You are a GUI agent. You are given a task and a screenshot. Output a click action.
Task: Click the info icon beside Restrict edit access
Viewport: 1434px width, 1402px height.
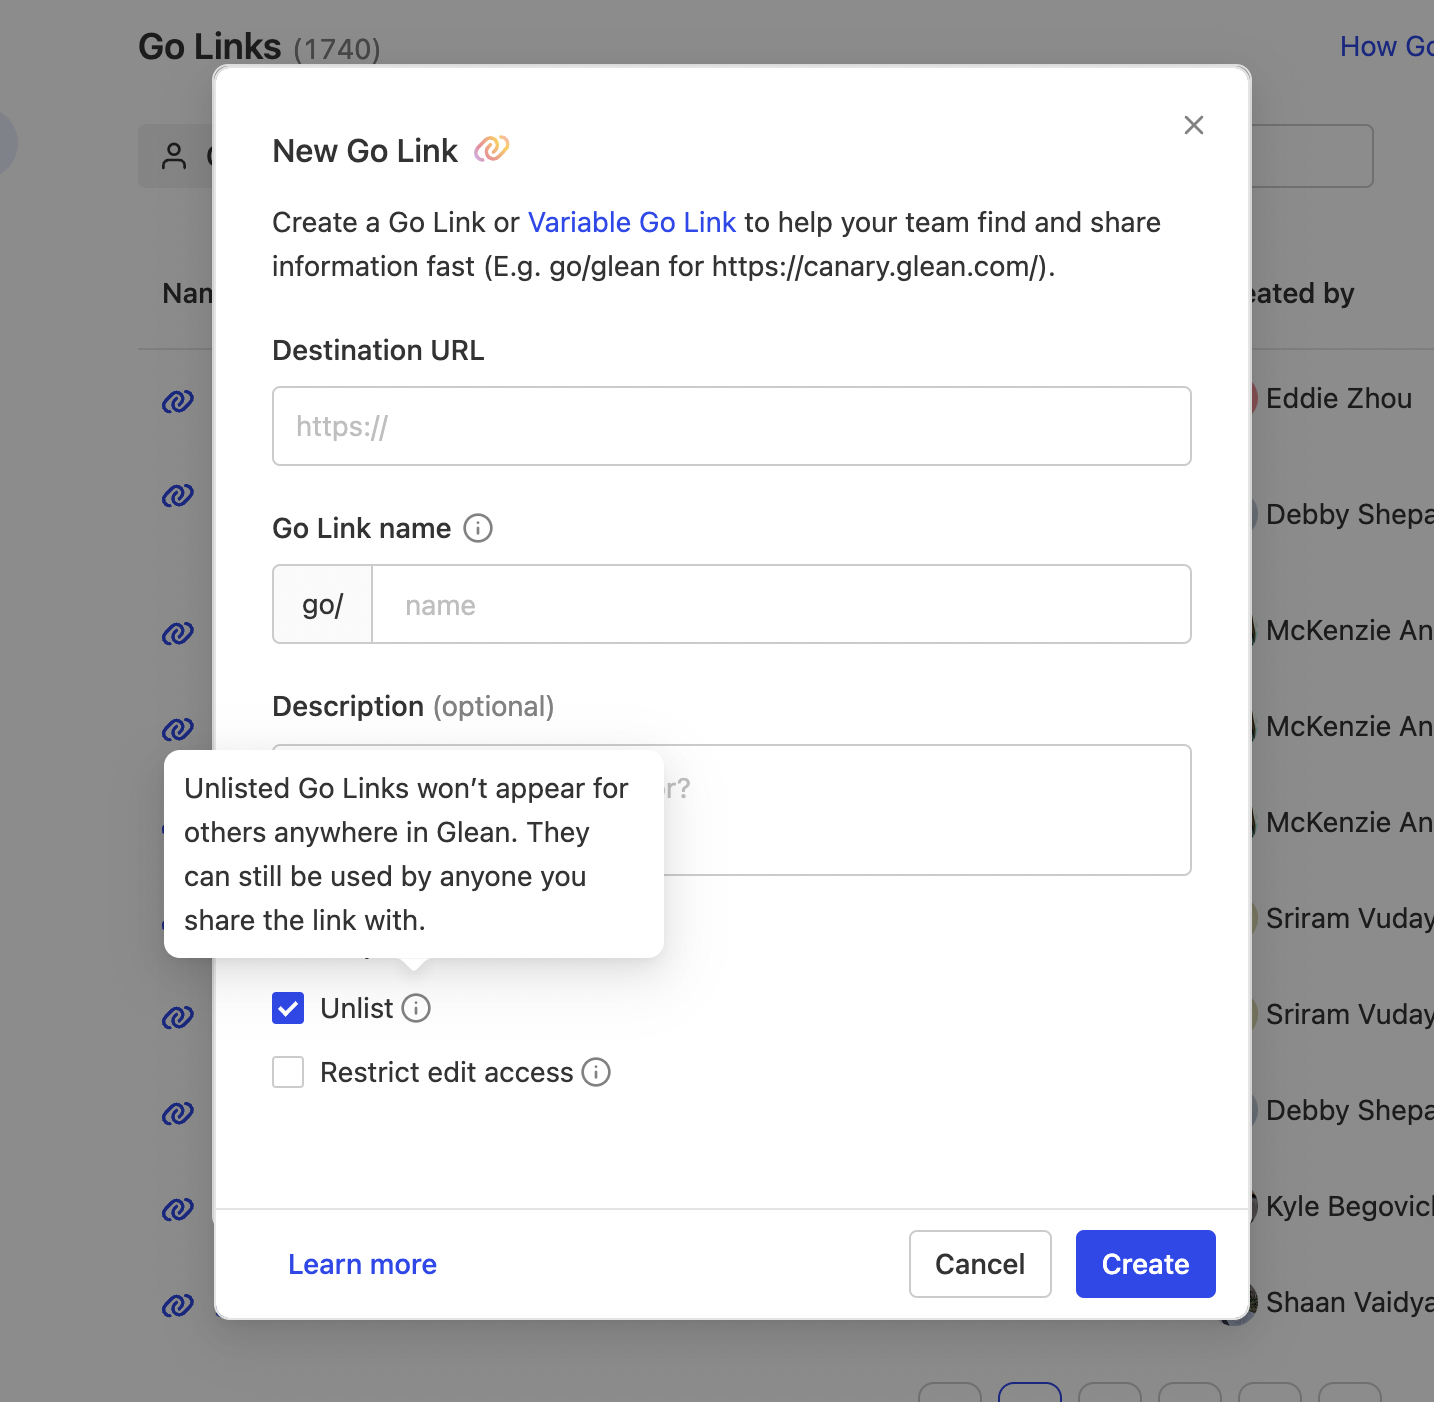click(x=596, y=1072)
